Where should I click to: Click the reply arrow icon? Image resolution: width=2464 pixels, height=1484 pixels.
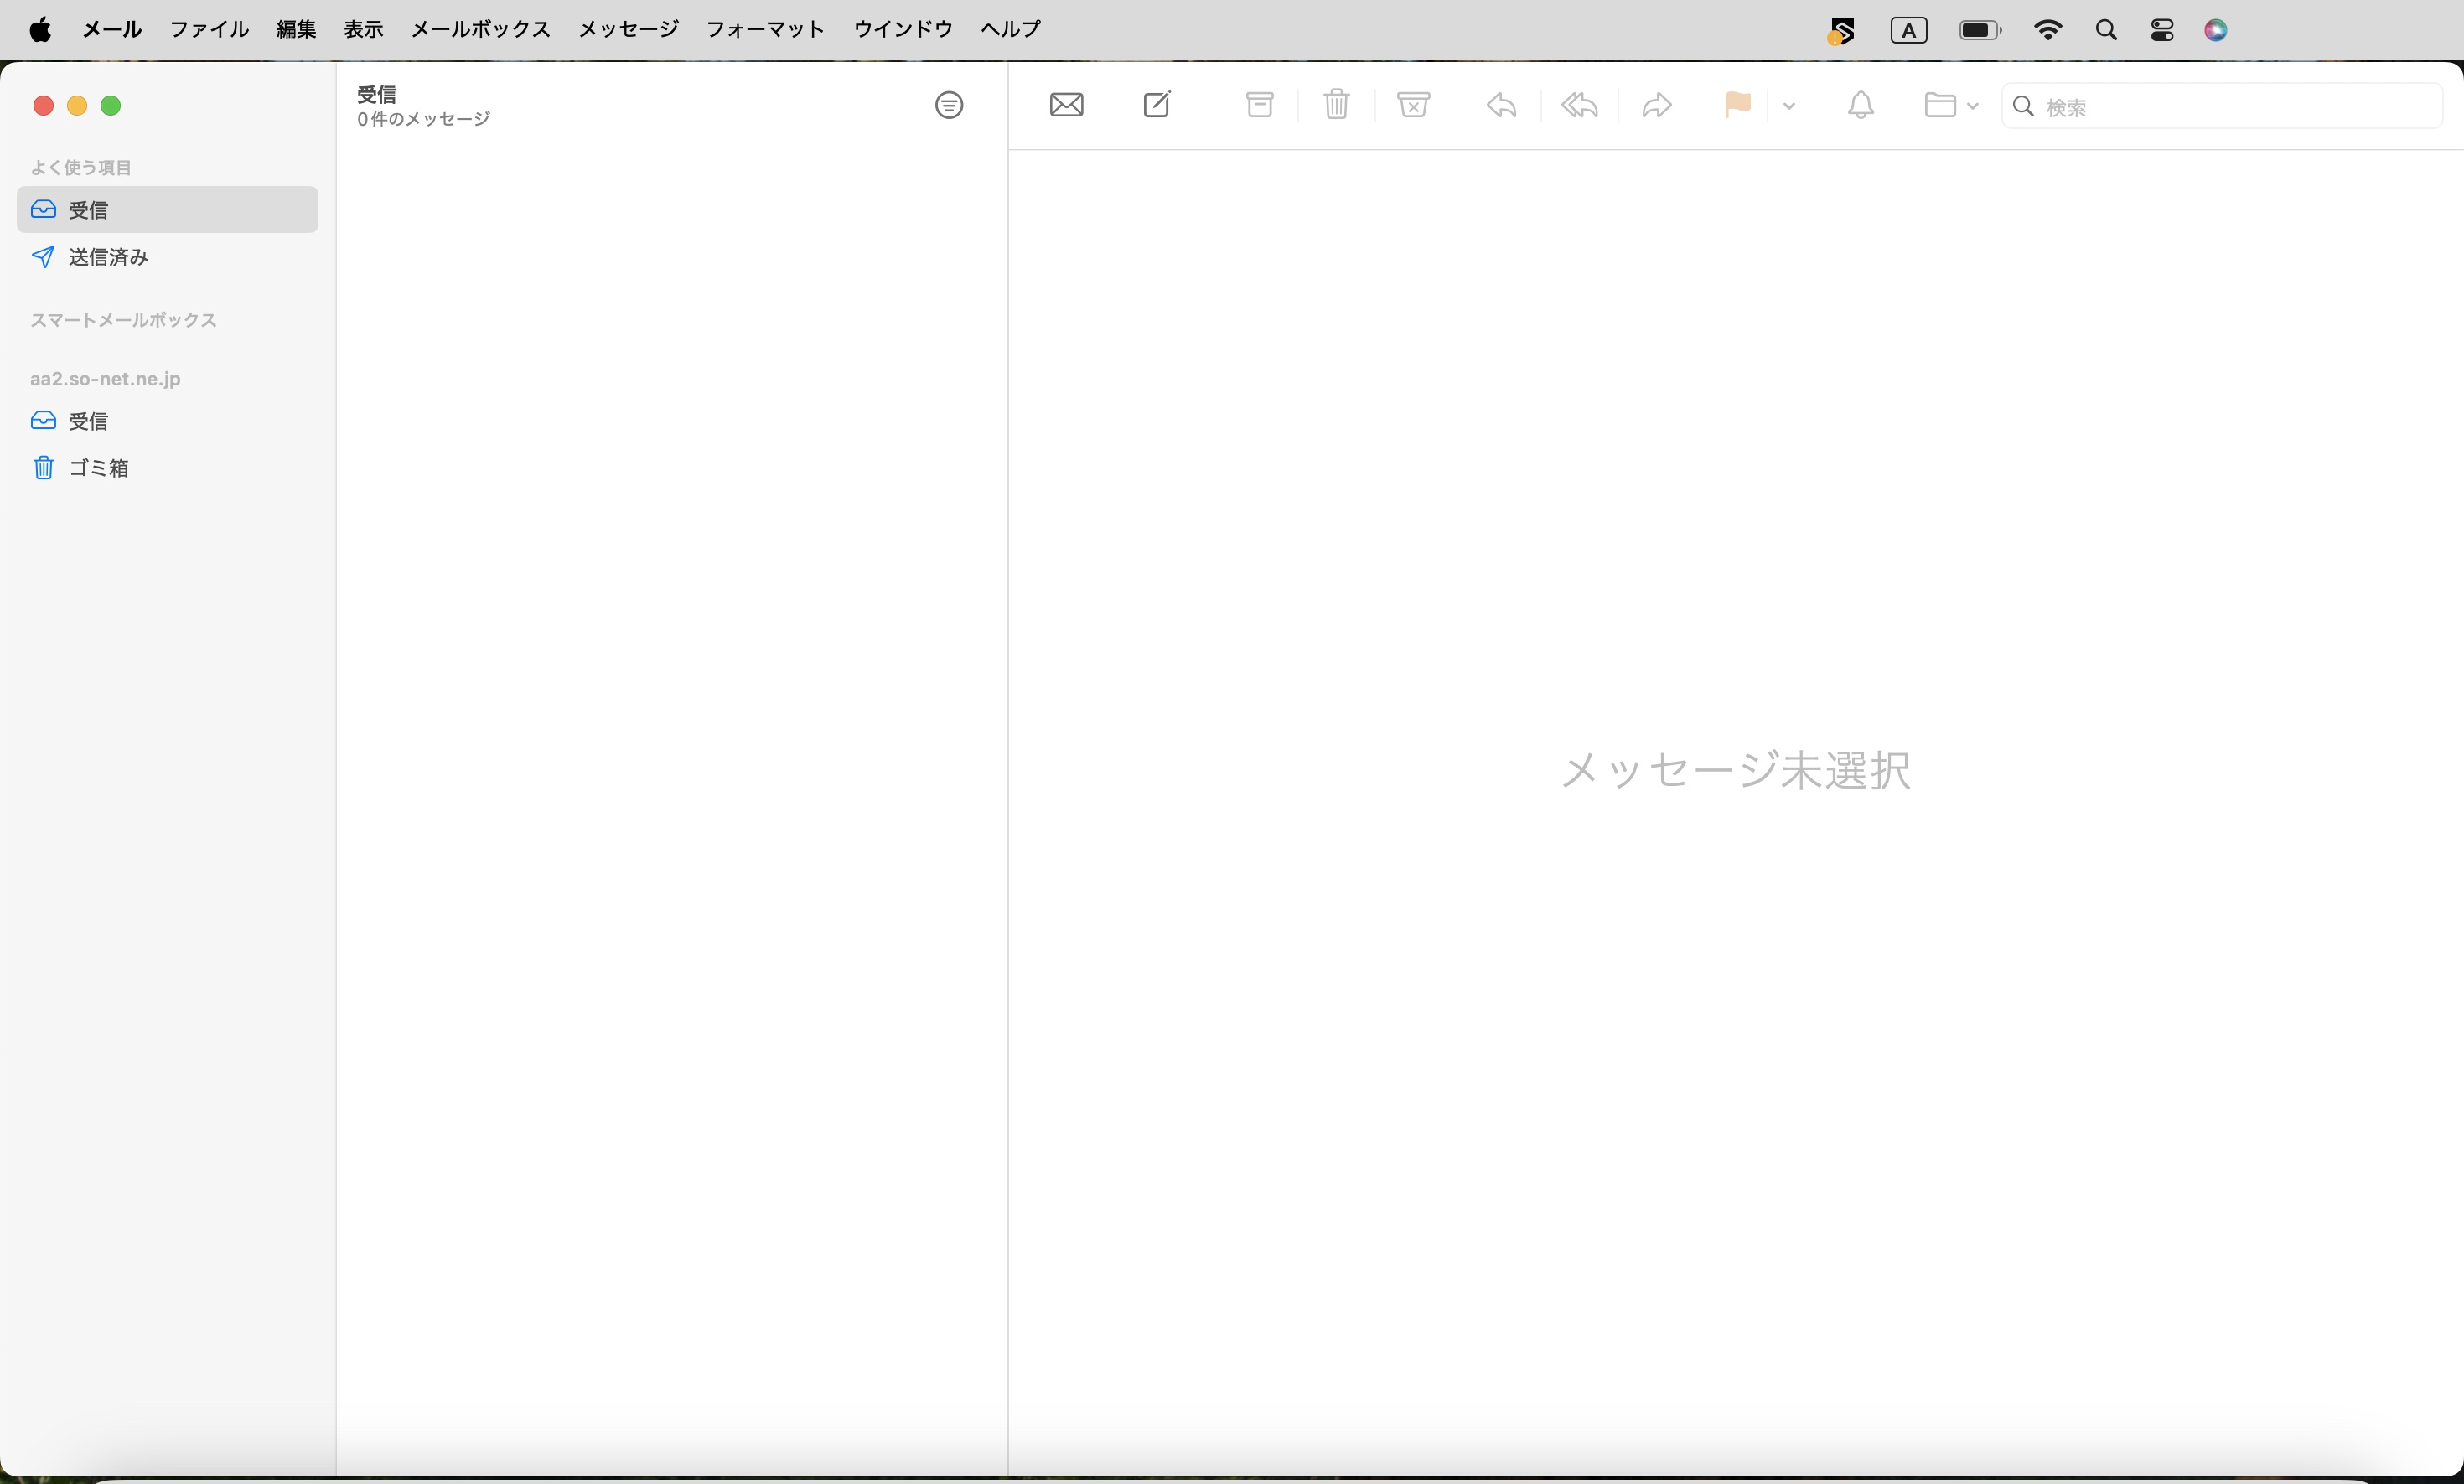[x=1501, y=105]
